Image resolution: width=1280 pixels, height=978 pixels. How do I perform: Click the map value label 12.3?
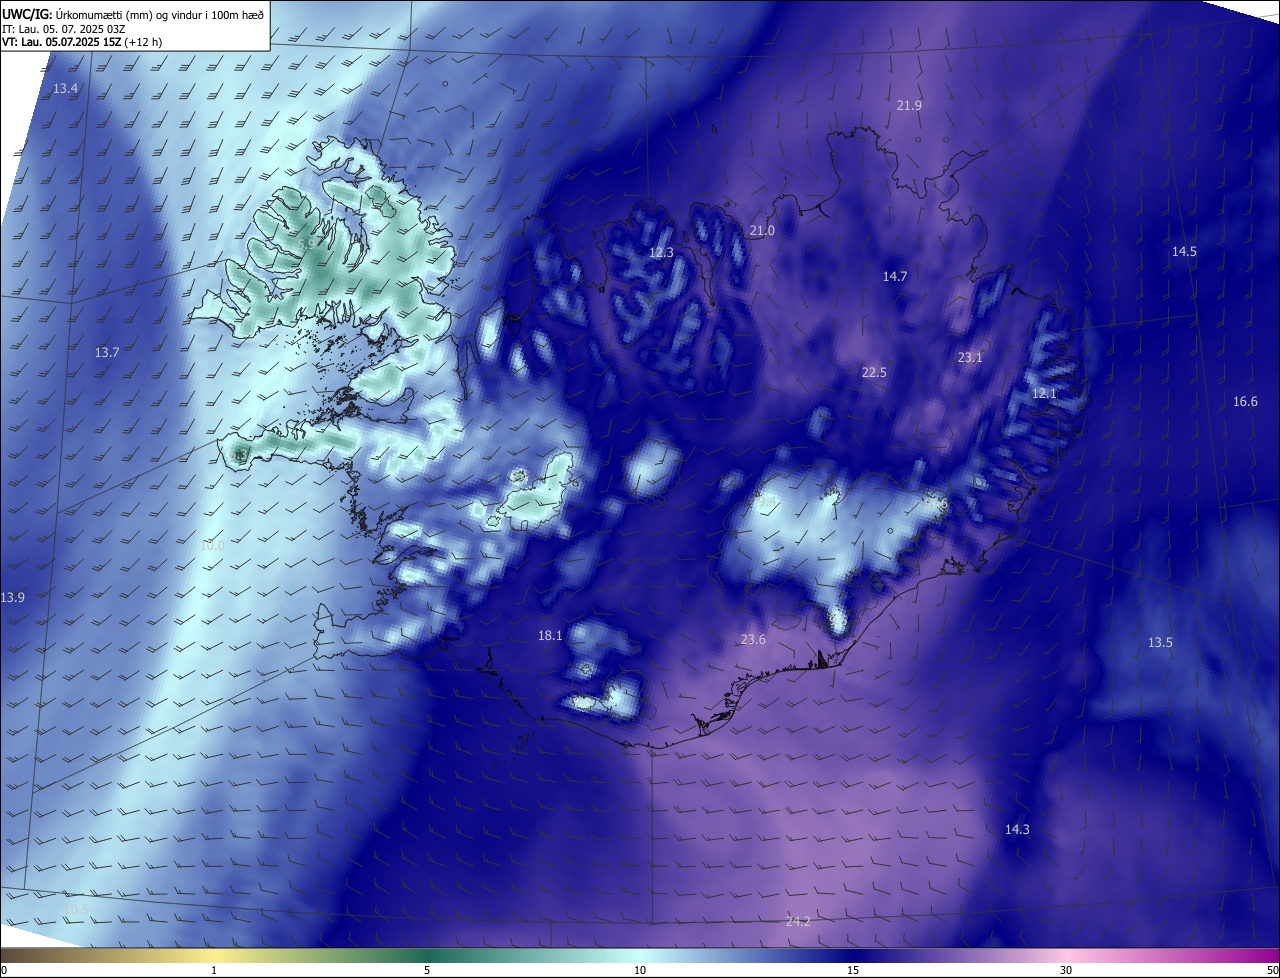tap(661, 253)
